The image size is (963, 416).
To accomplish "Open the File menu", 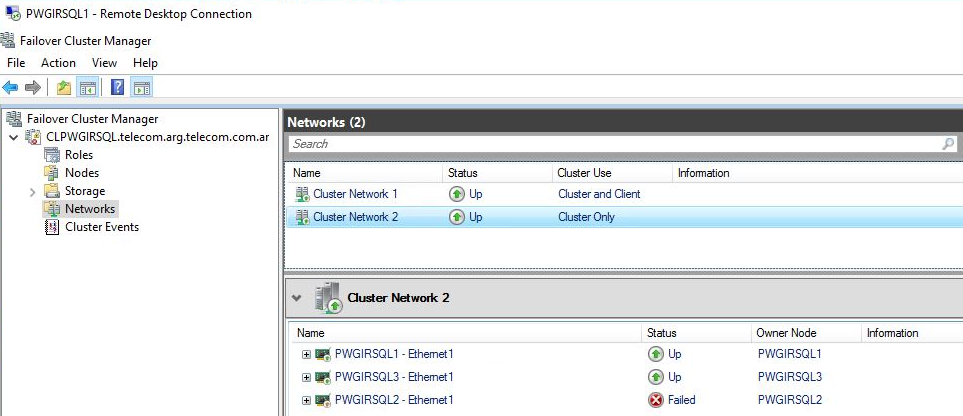I will (x=16, y=63).
